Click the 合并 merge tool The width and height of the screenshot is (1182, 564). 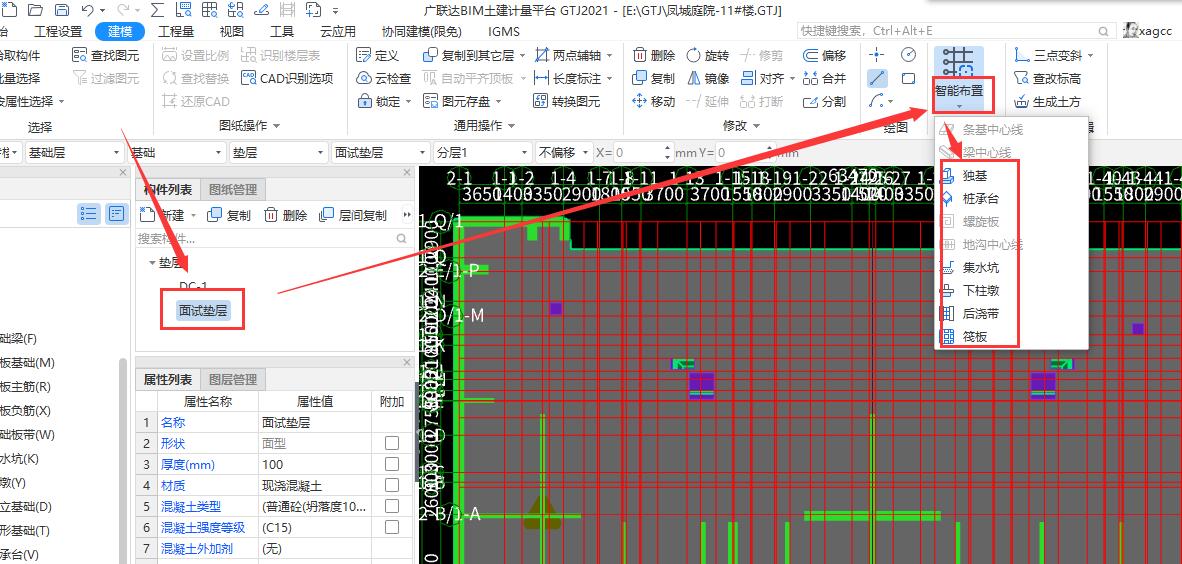click(x=825, y=78)
